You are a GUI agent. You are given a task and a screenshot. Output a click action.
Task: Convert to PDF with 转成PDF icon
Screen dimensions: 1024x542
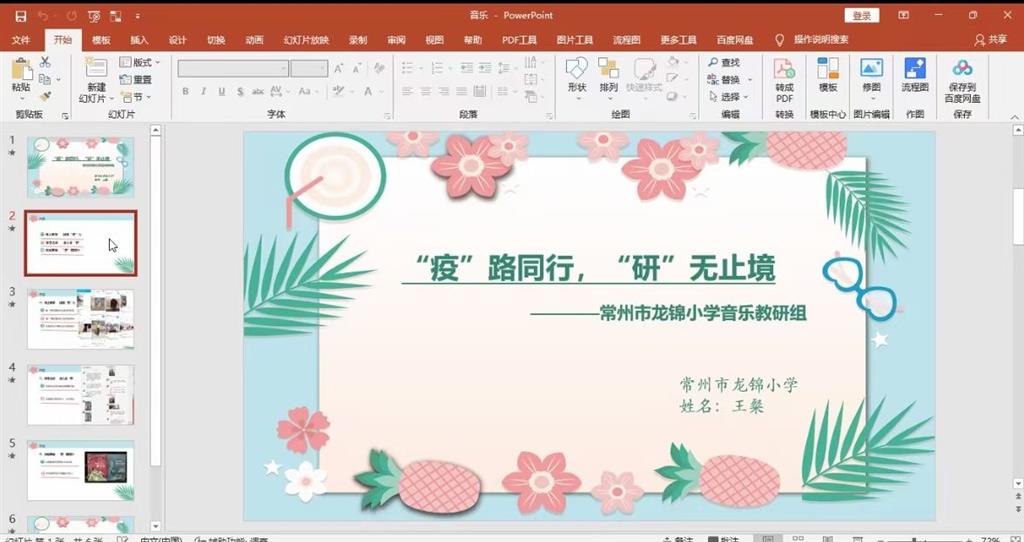[x=784, y=80]
